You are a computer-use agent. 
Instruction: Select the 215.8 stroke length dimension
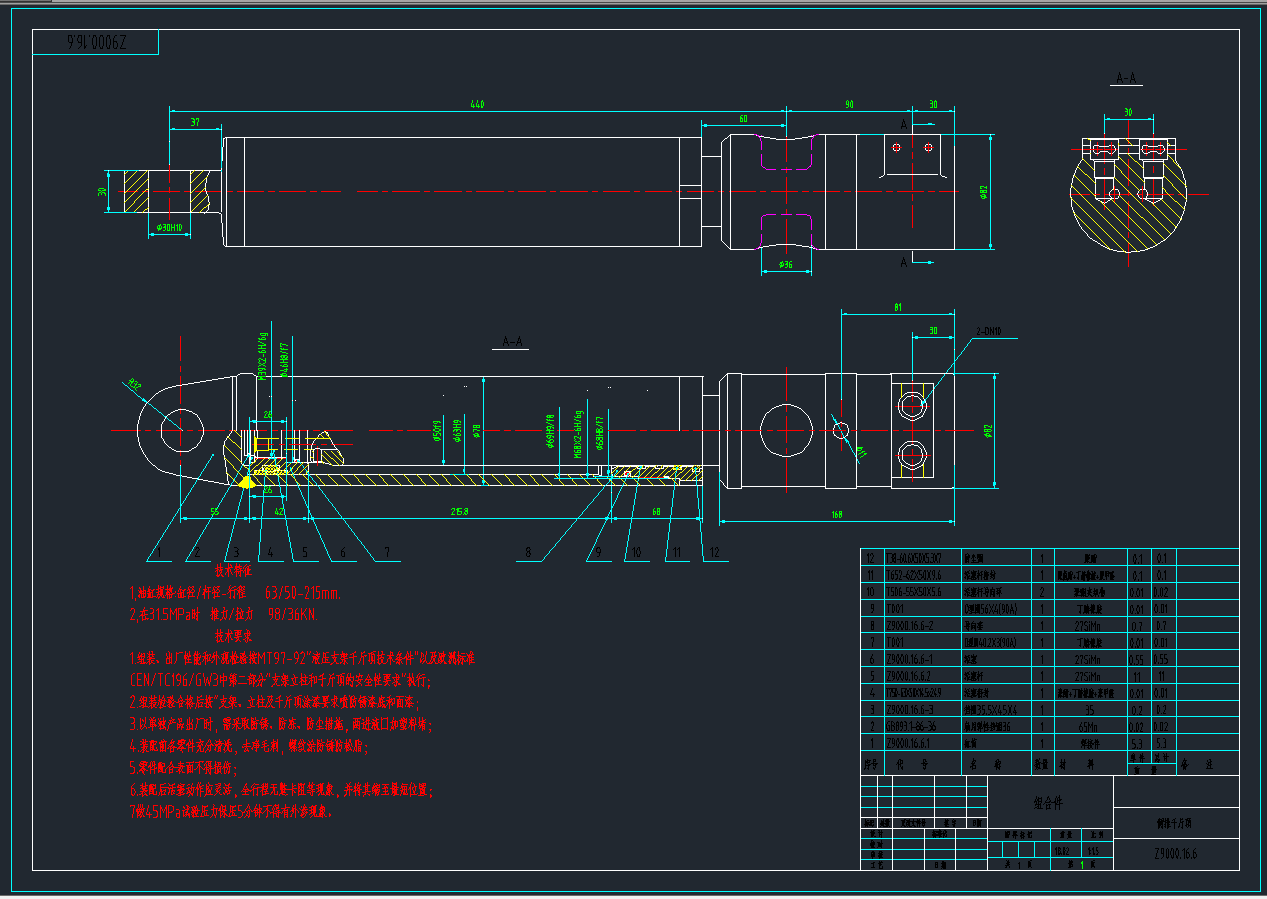click(x=460, y=512)
